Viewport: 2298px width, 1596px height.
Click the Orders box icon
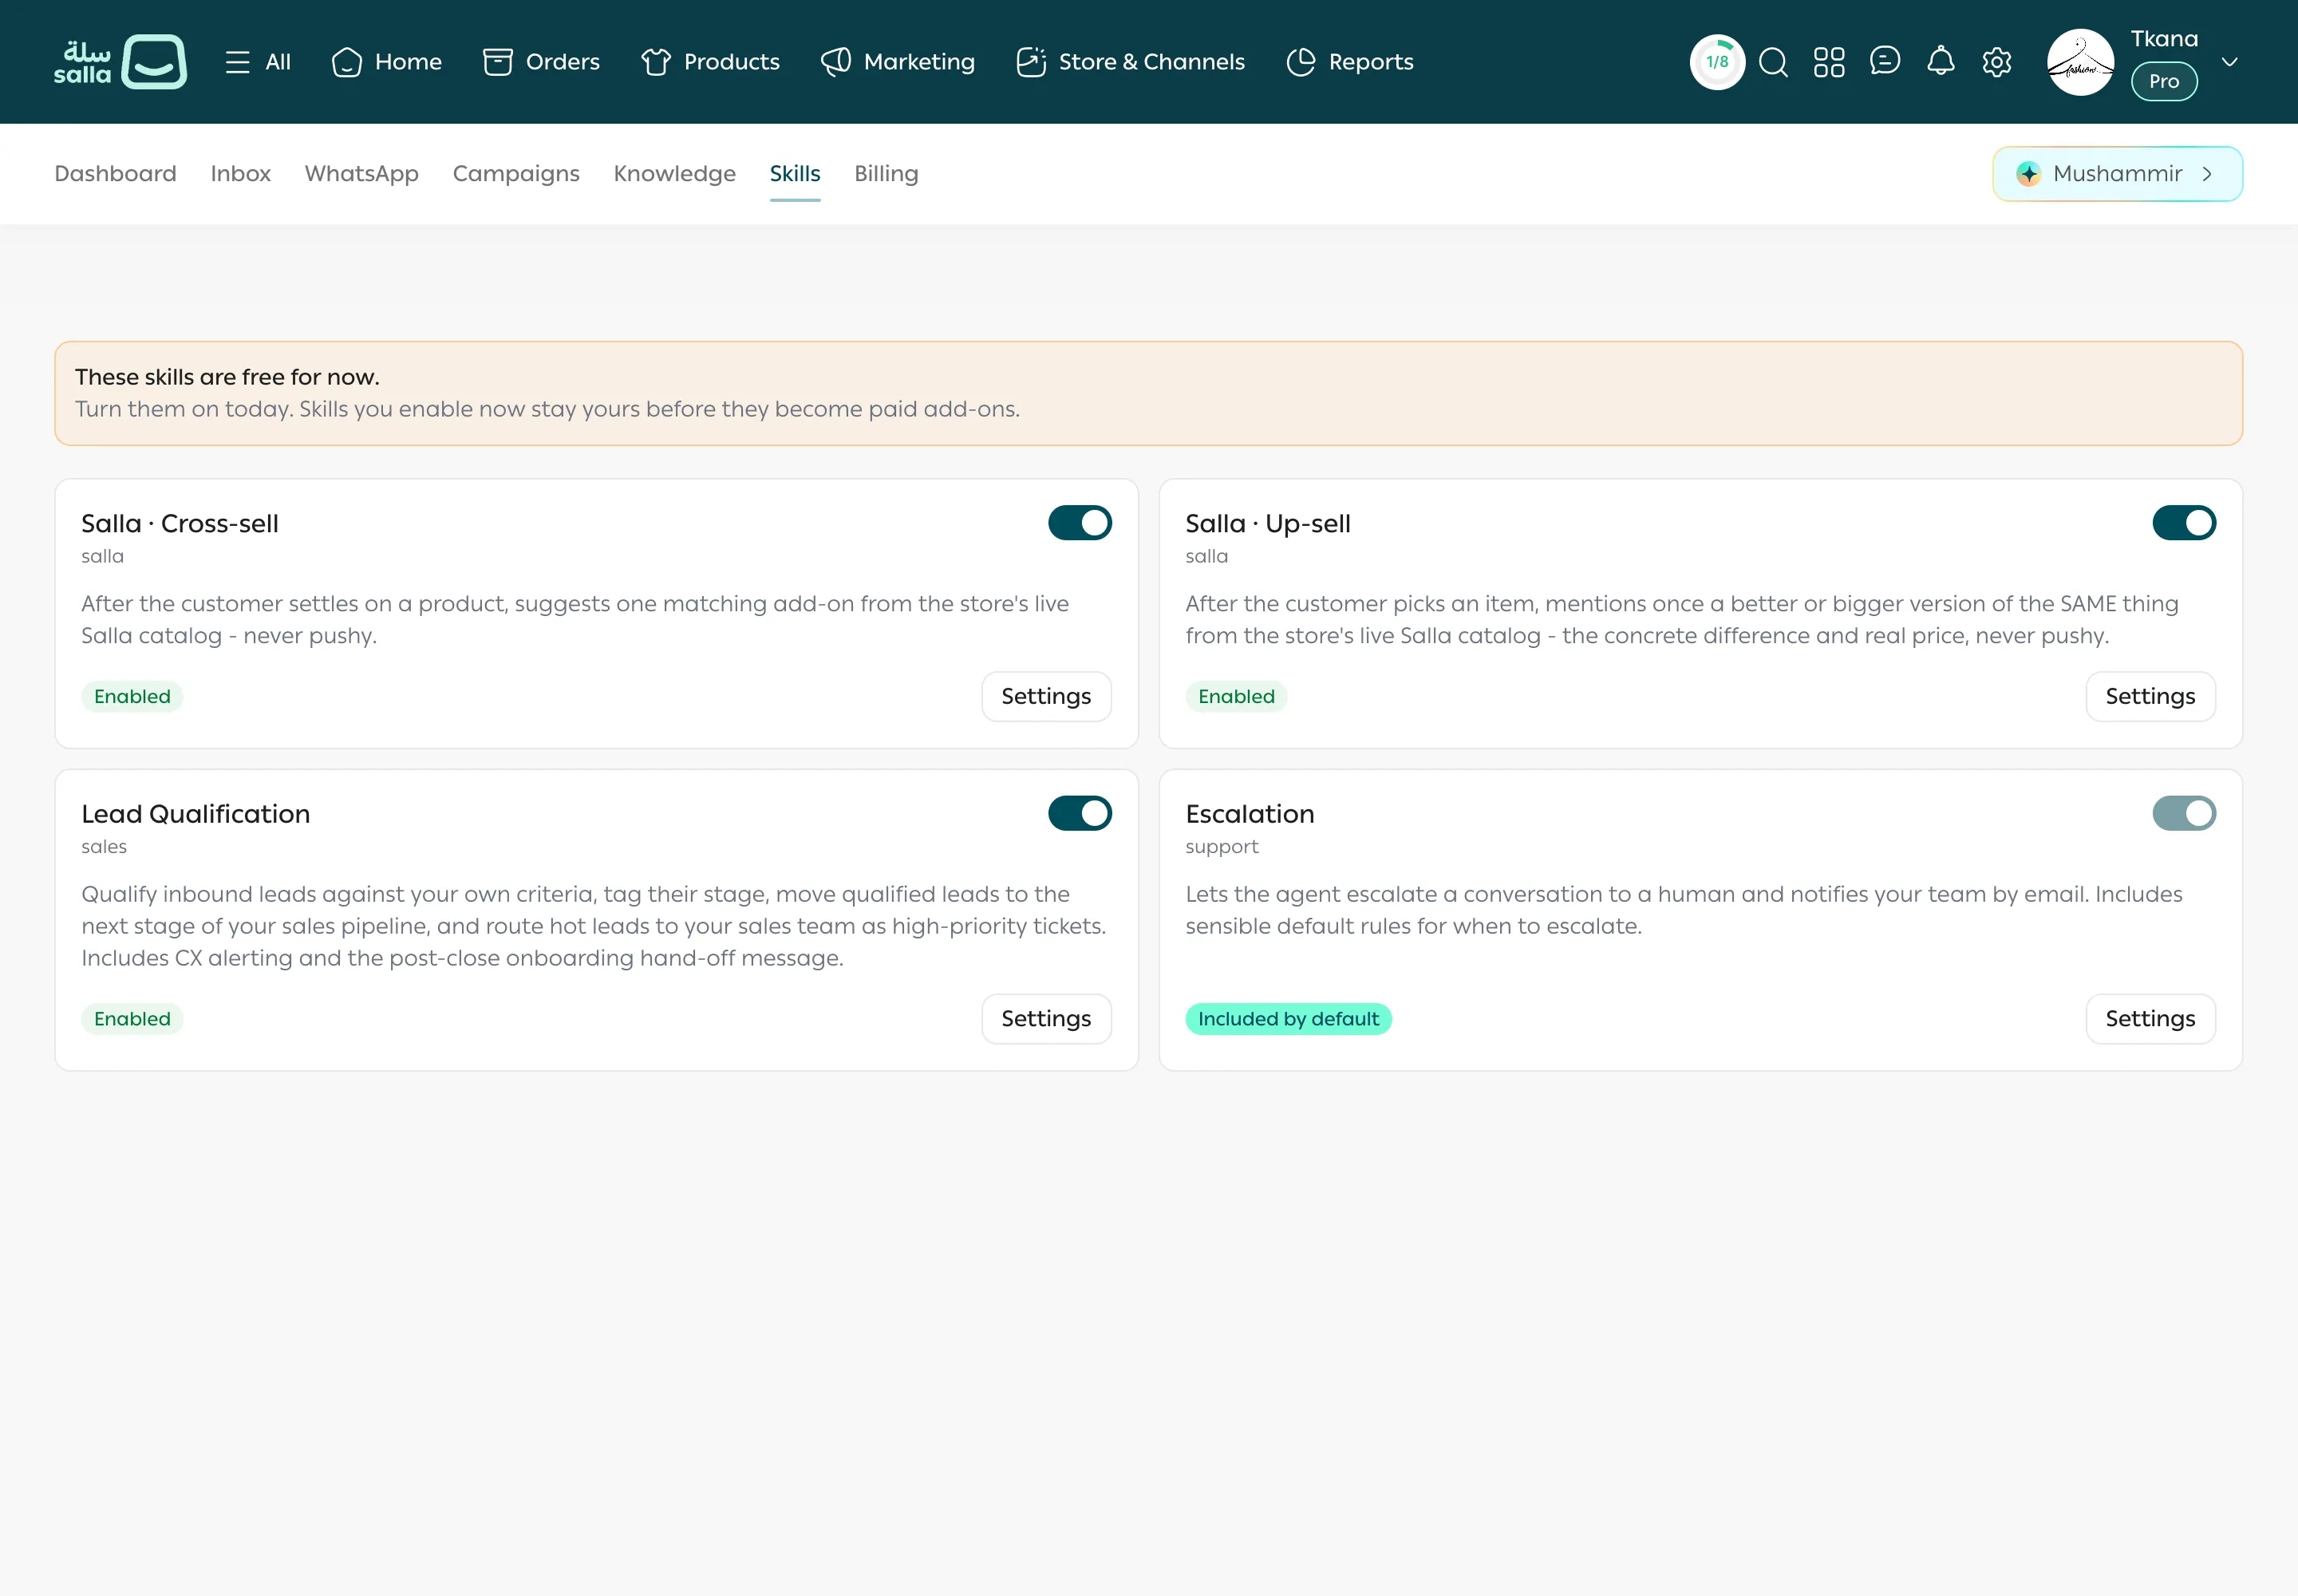(497, 62)
